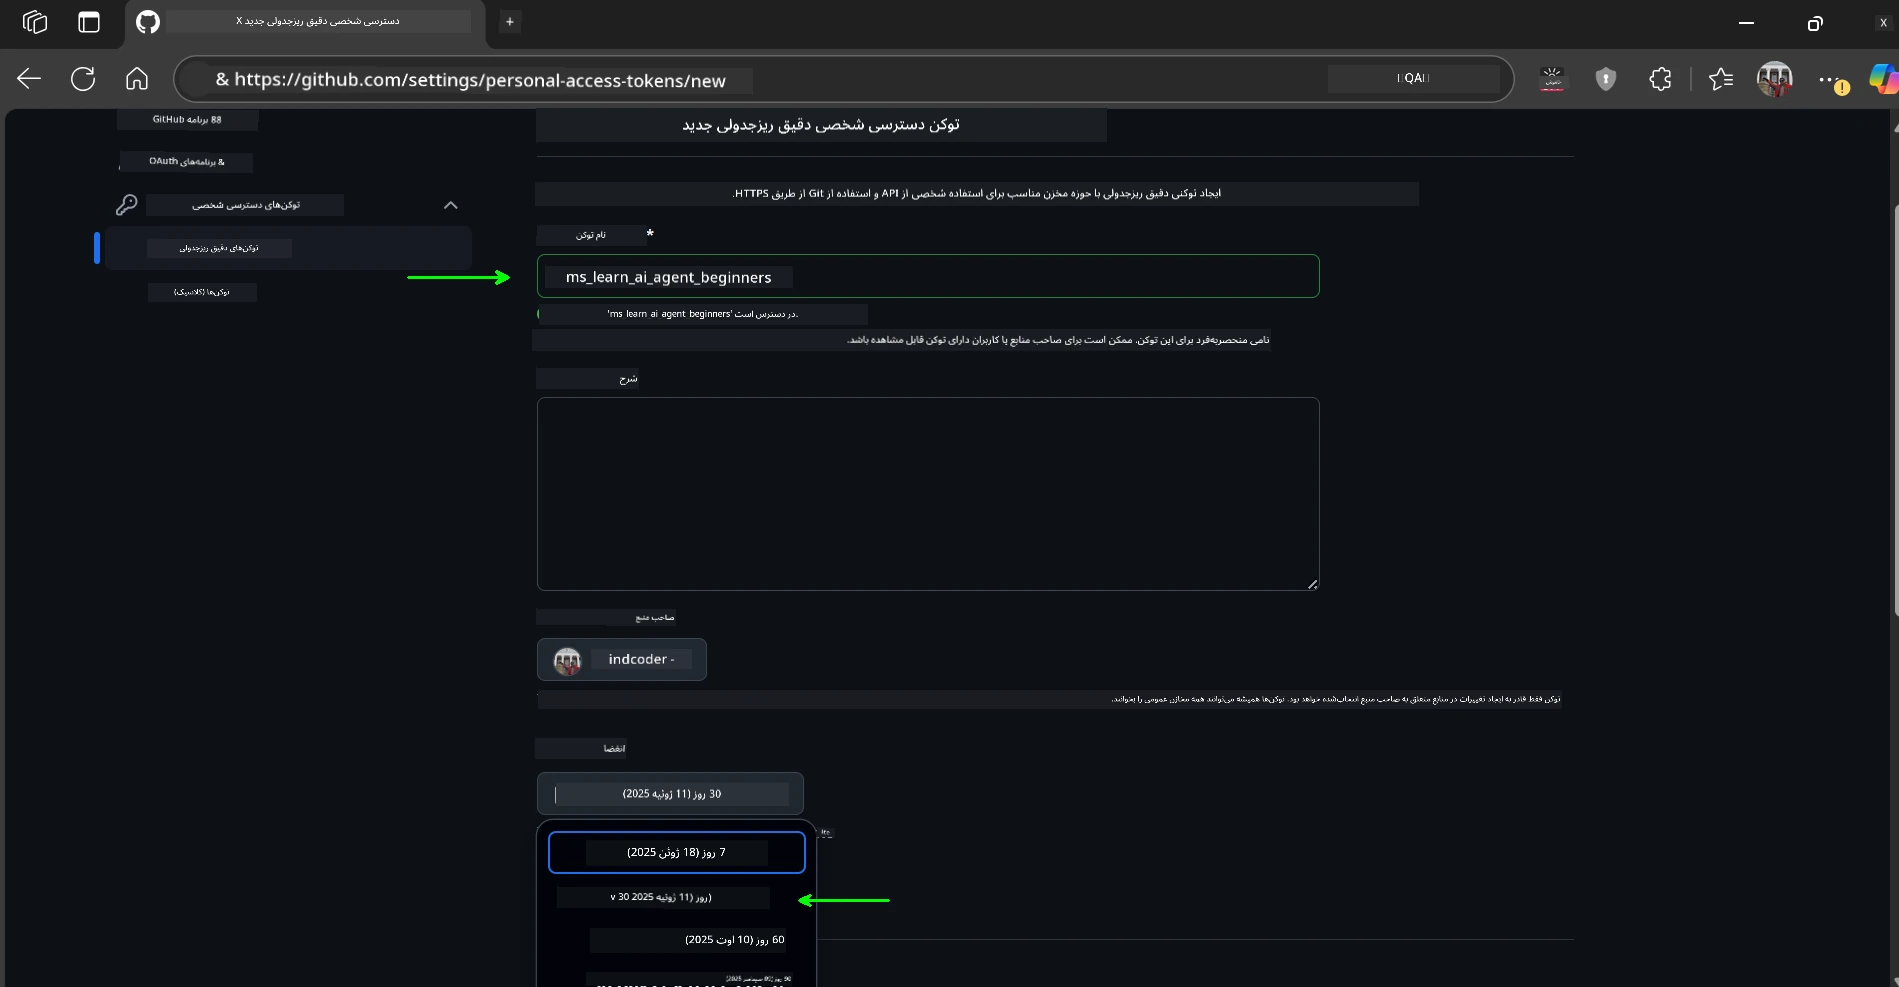This screenshot has height=987, width=1899.
Task: Open the browser security shield icon
Action: [1605, 79]
